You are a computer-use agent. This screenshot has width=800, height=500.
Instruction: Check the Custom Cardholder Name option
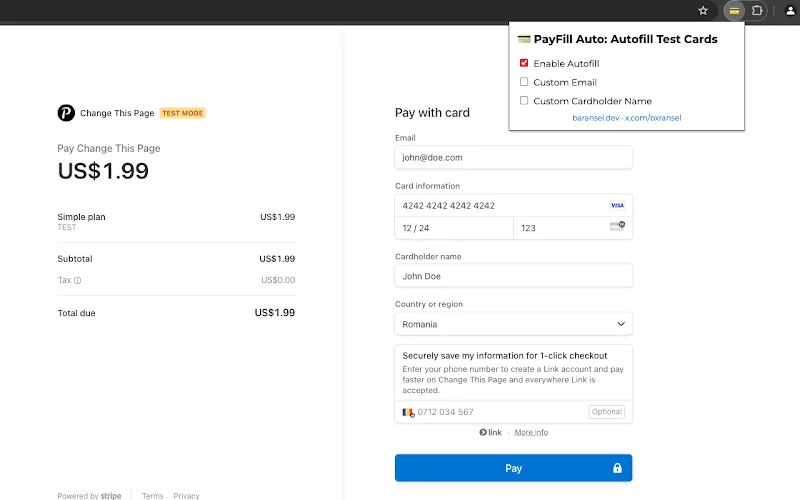(524, 101)
